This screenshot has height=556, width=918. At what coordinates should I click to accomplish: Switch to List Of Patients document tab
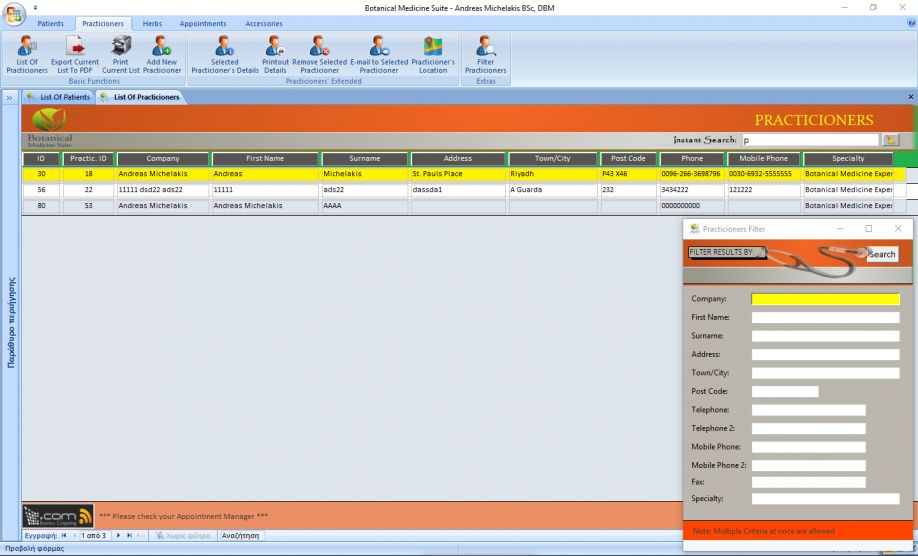click(x=59, y=97)
